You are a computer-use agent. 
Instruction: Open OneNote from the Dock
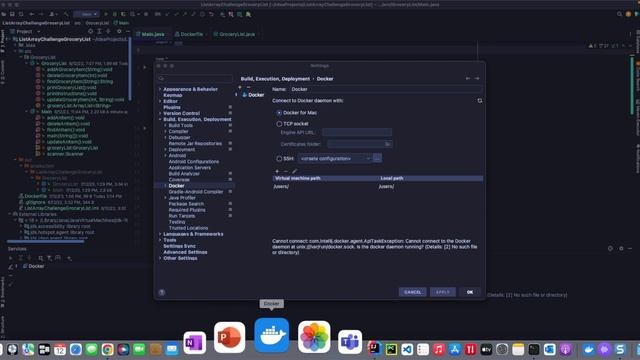[x=195, y=343]
